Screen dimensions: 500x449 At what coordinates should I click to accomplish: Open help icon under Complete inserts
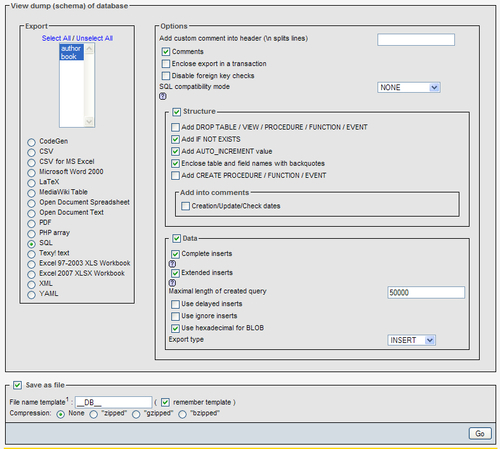tap(172, 264)
